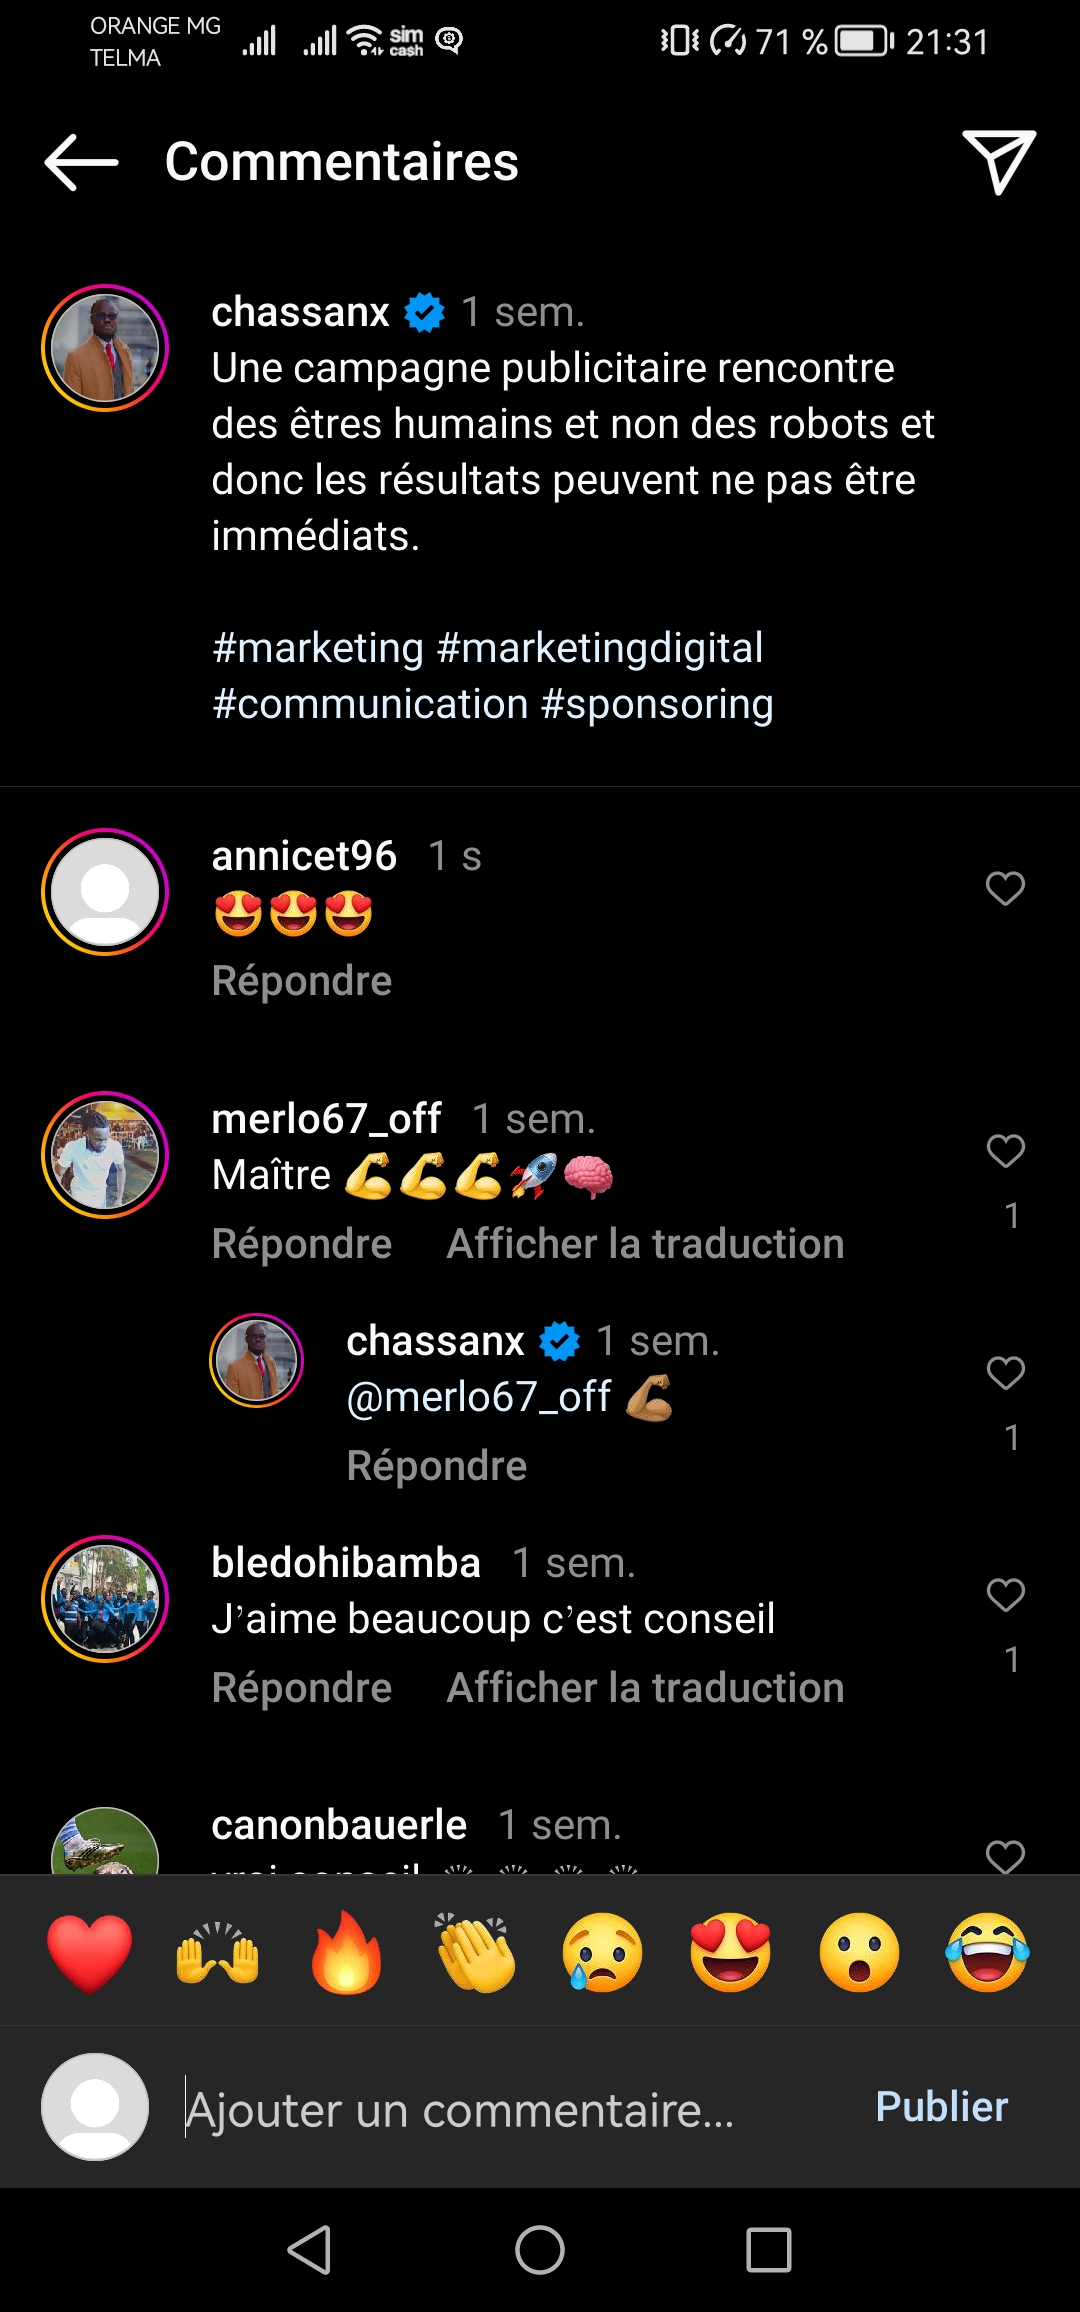Show translation of bledohibamba's comment
This screenshot has height=2312, width=1080.
click(x=645, y=1688)
